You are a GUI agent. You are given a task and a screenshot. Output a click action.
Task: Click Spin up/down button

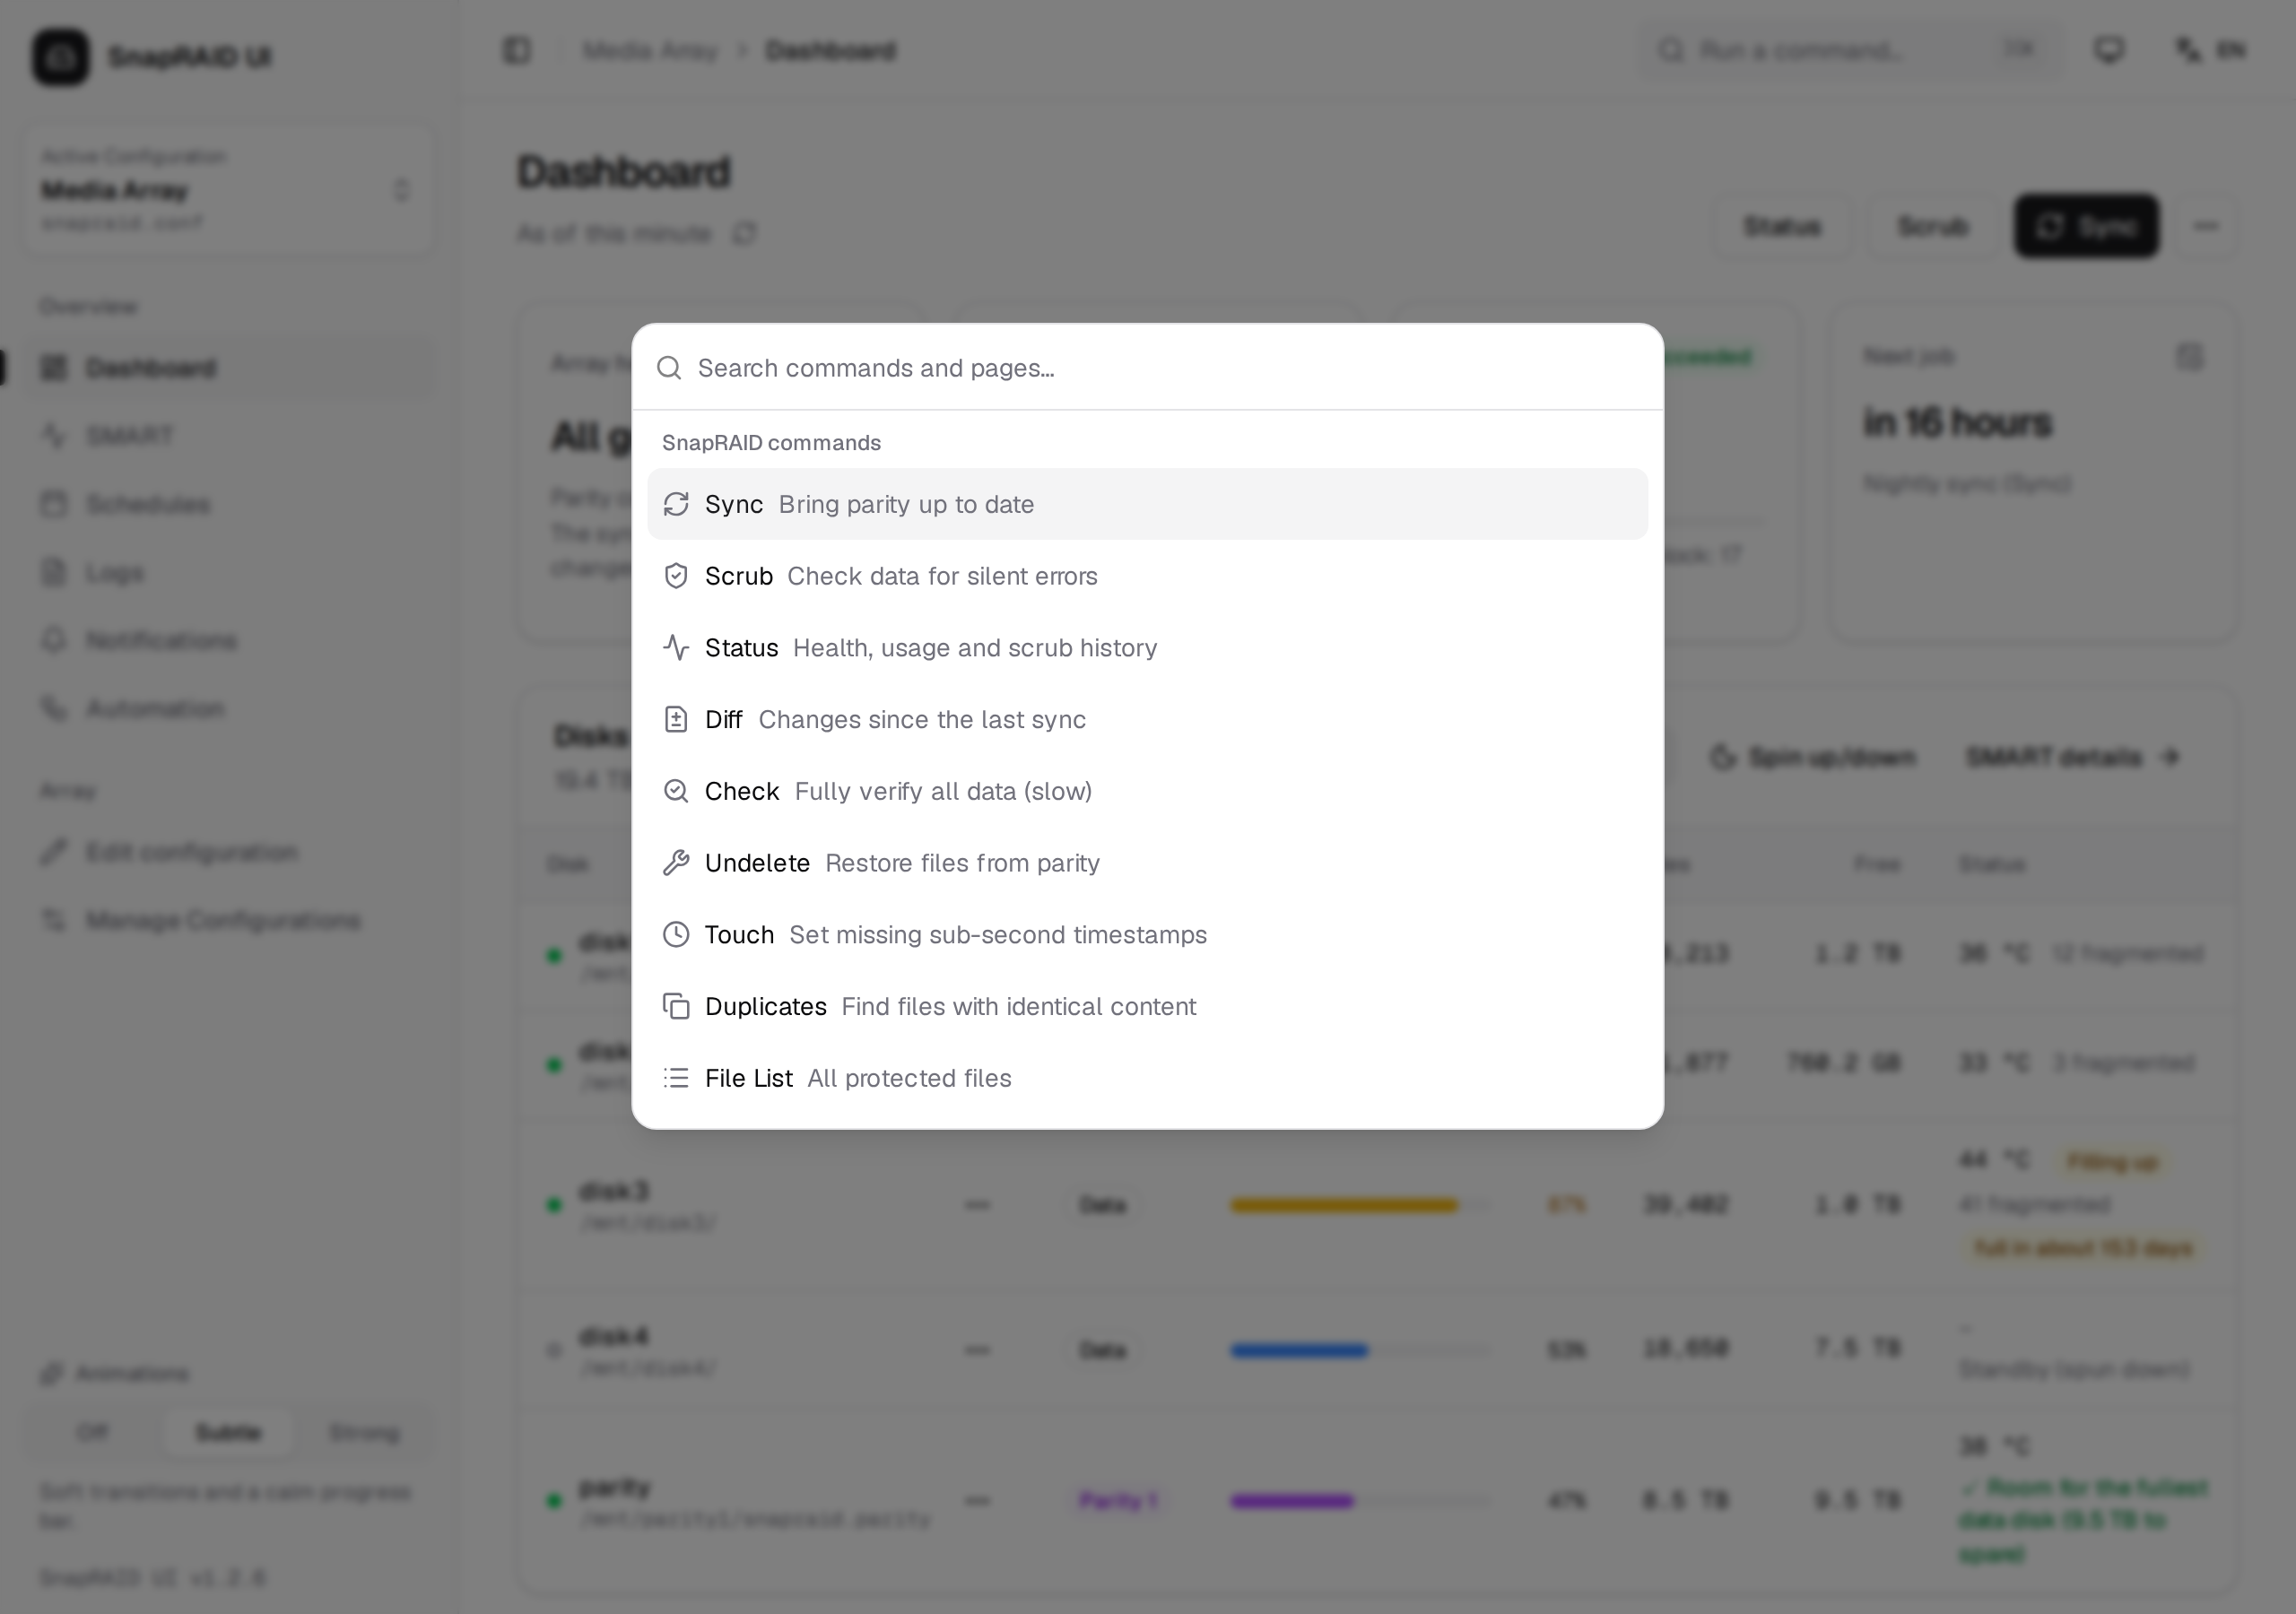(x=1812, y=757)
